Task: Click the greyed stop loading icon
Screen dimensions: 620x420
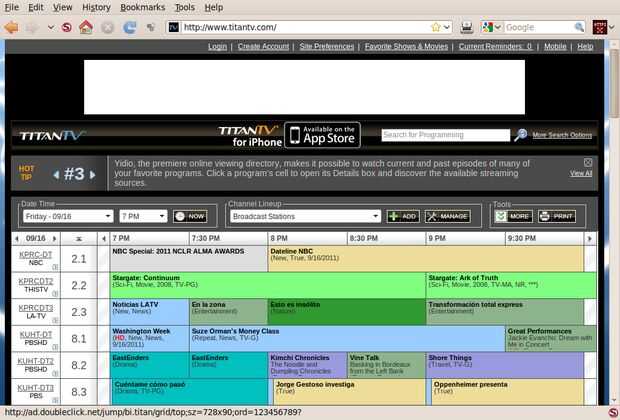Action: coord(107,27)
